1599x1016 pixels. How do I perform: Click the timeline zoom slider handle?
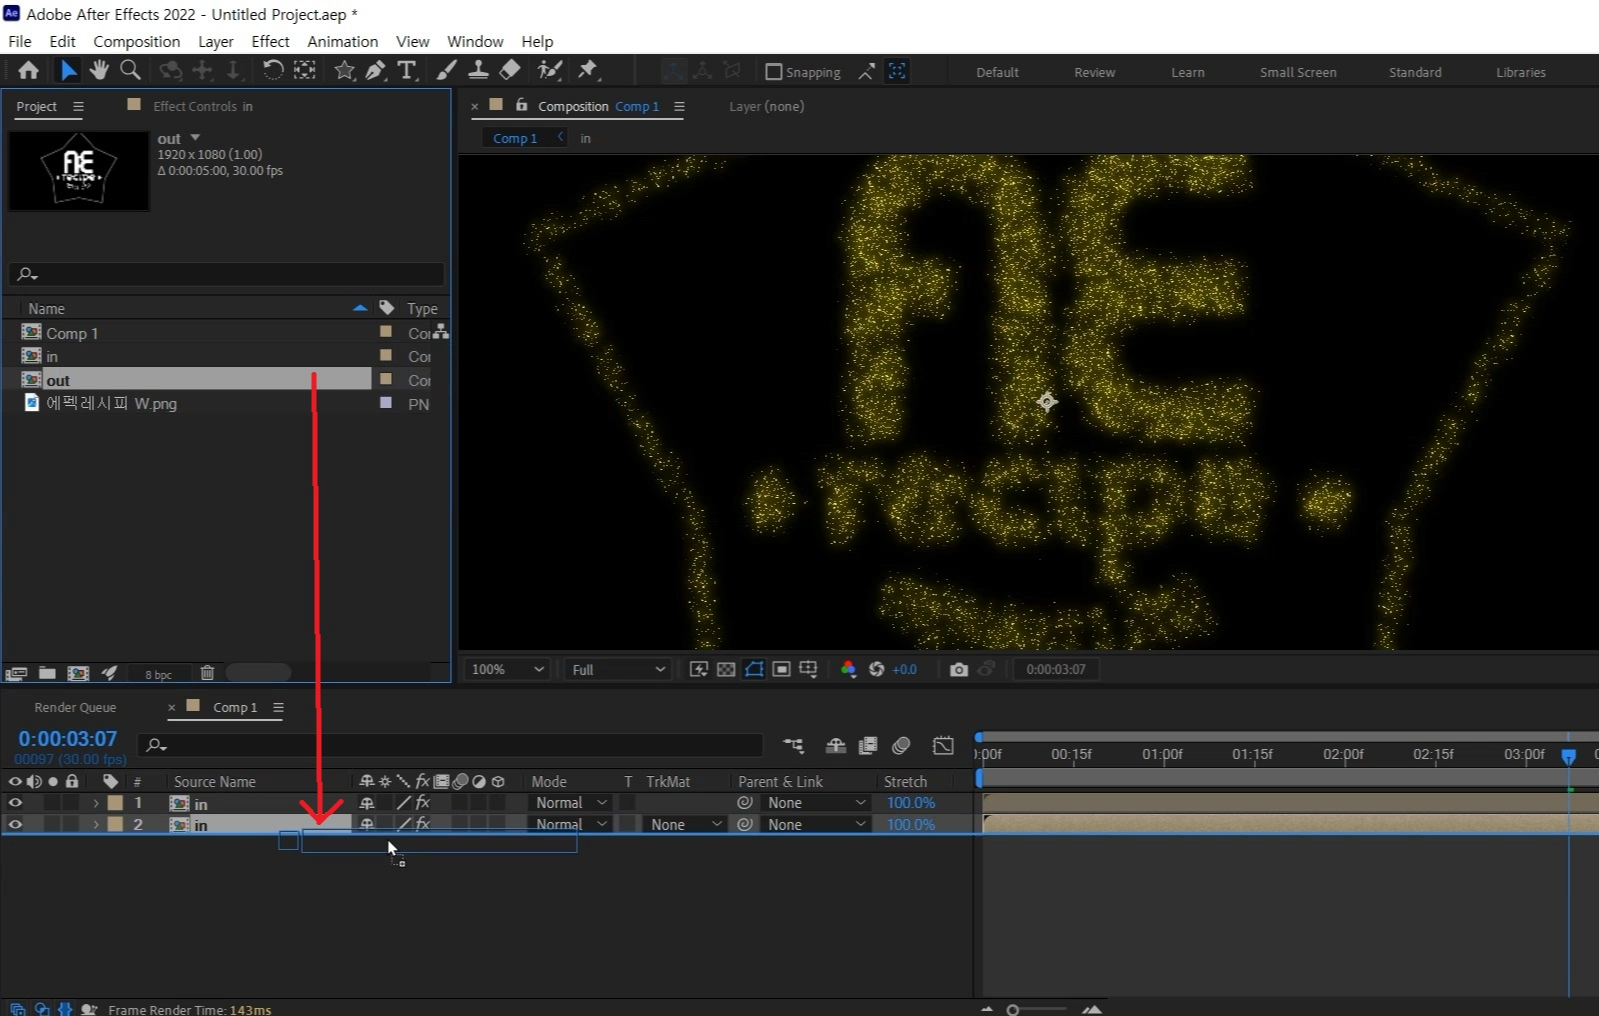1012,1010
